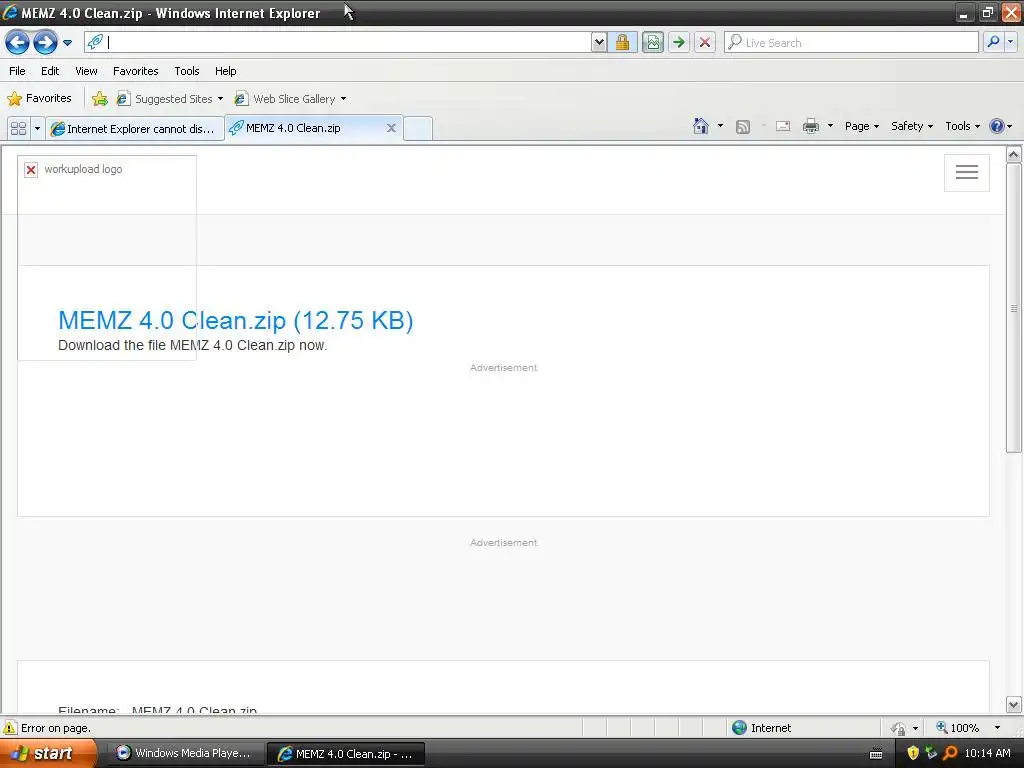This screenshot has width=1024, height=768.
Task: Switch to Windows Media Player taskbar button
Action: coord(185,753)
